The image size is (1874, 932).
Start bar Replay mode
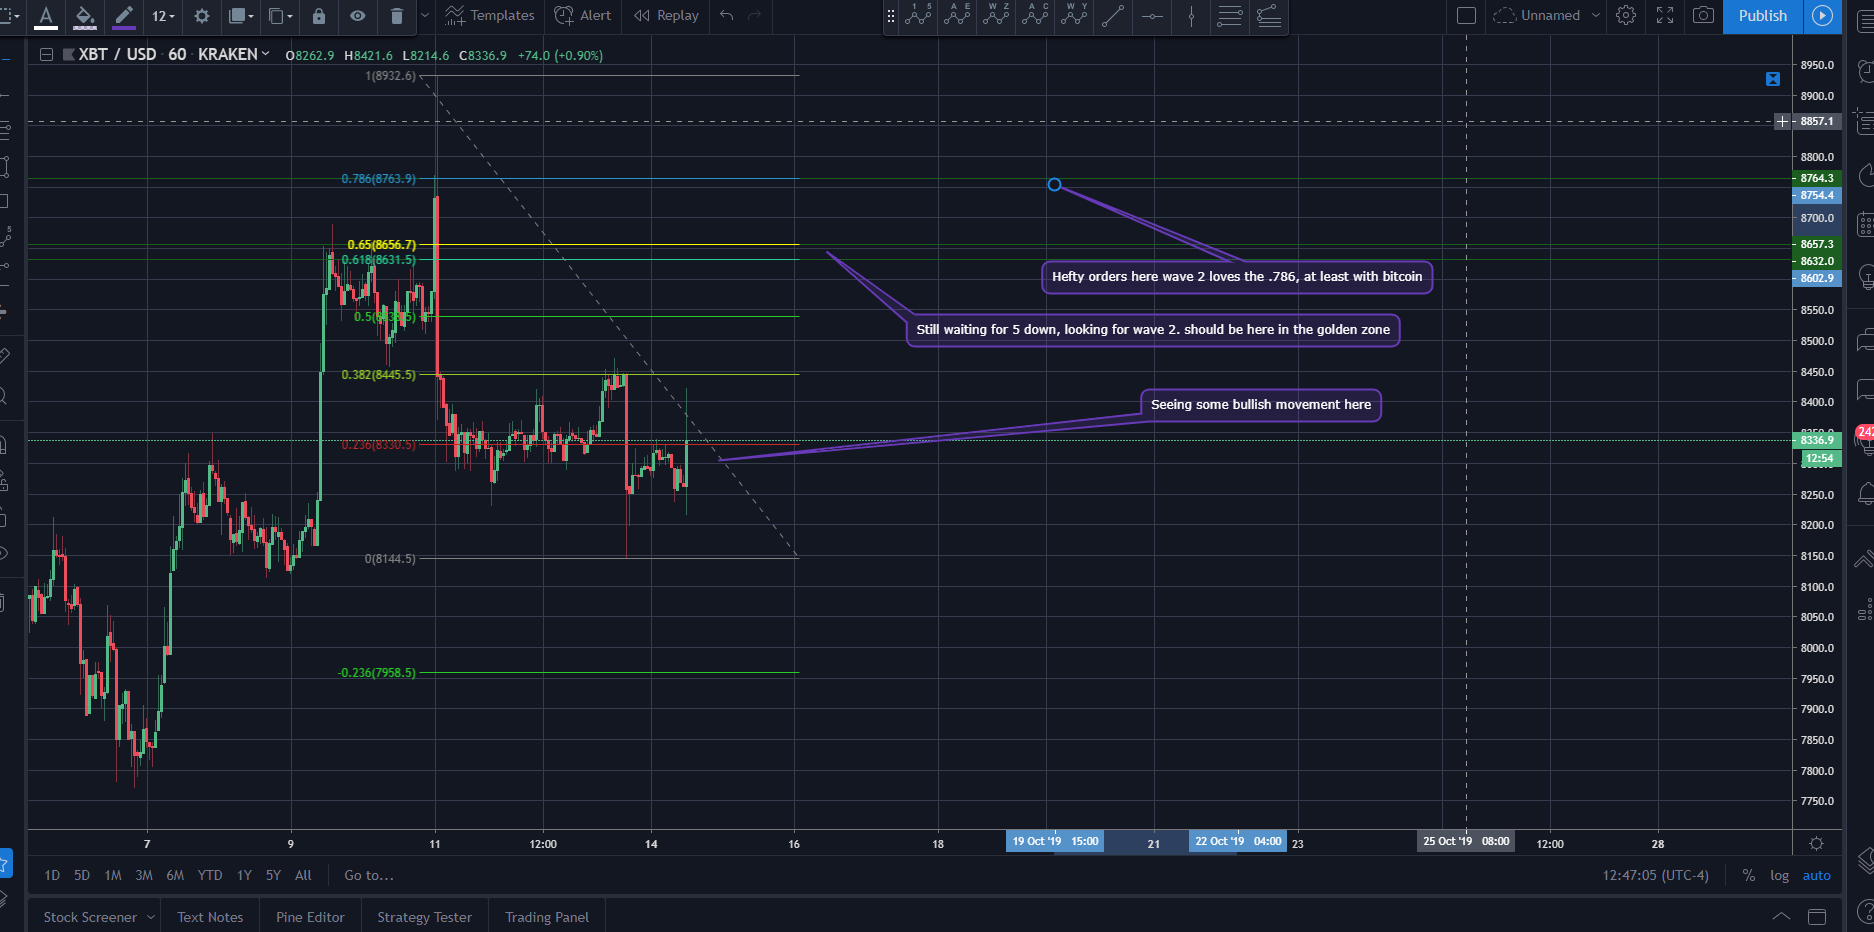(x=666, y=16)
